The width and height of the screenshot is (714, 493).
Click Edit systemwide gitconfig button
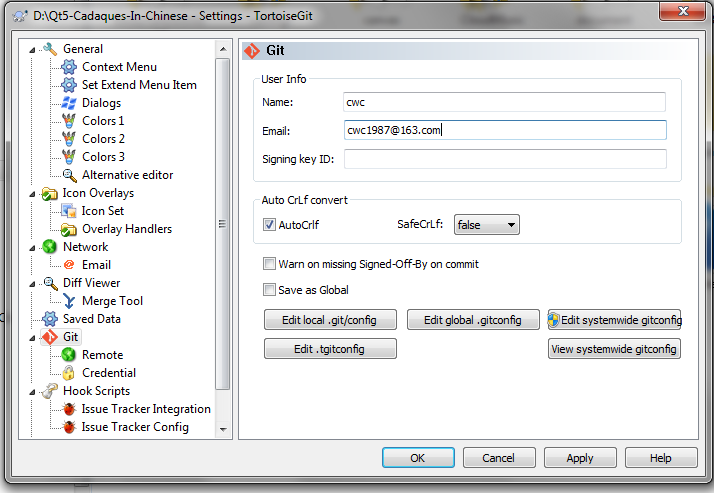[x=614, y=320]
